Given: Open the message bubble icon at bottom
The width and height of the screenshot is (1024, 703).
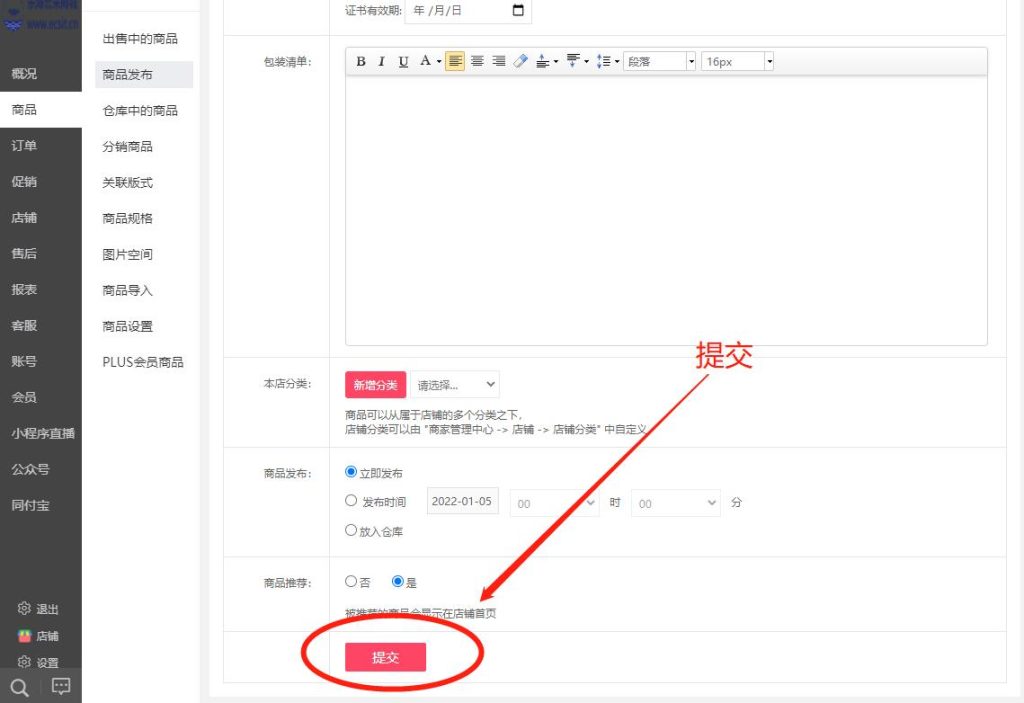Looking at the screenshot, I should pyautogui.click(x=60, y=685).
